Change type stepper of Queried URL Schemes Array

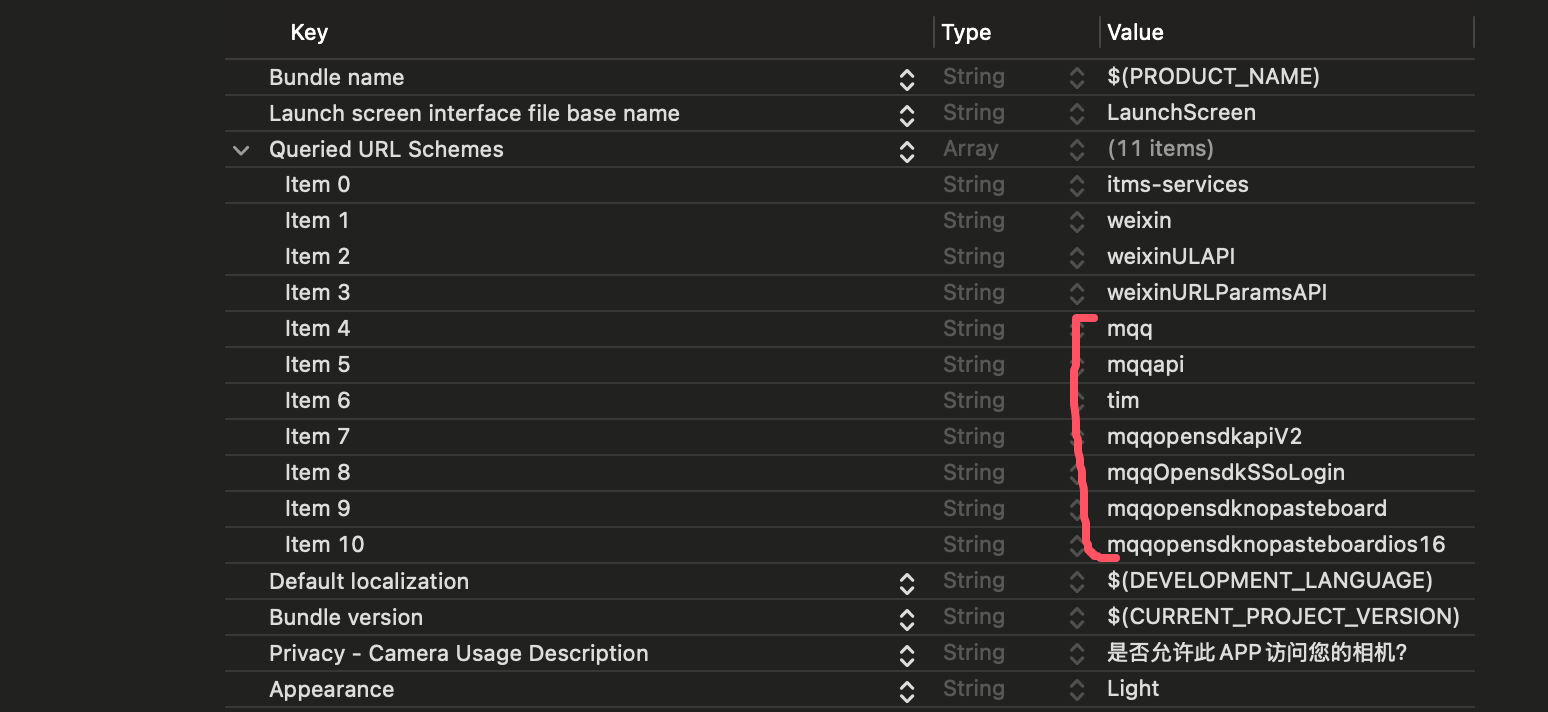tap(1076, 150)
